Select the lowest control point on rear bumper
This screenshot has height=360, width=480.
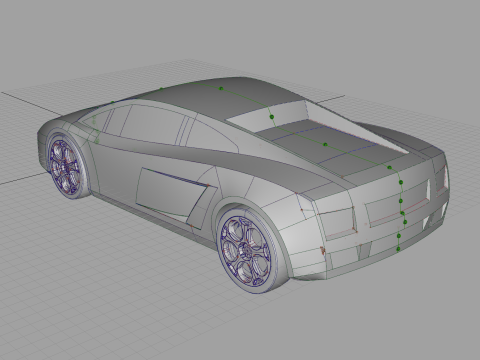398,249
